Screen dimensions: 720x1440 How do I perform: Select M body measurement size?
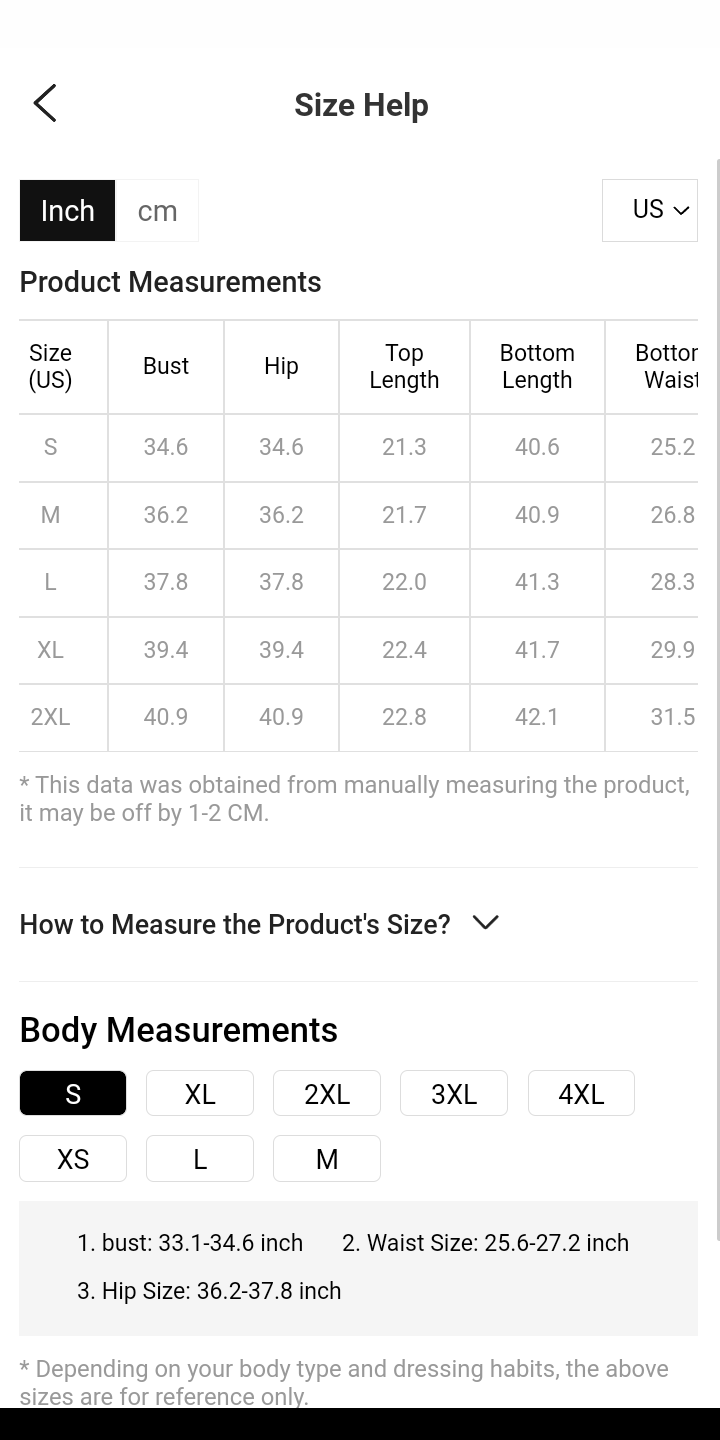[x=327, y=1158]
